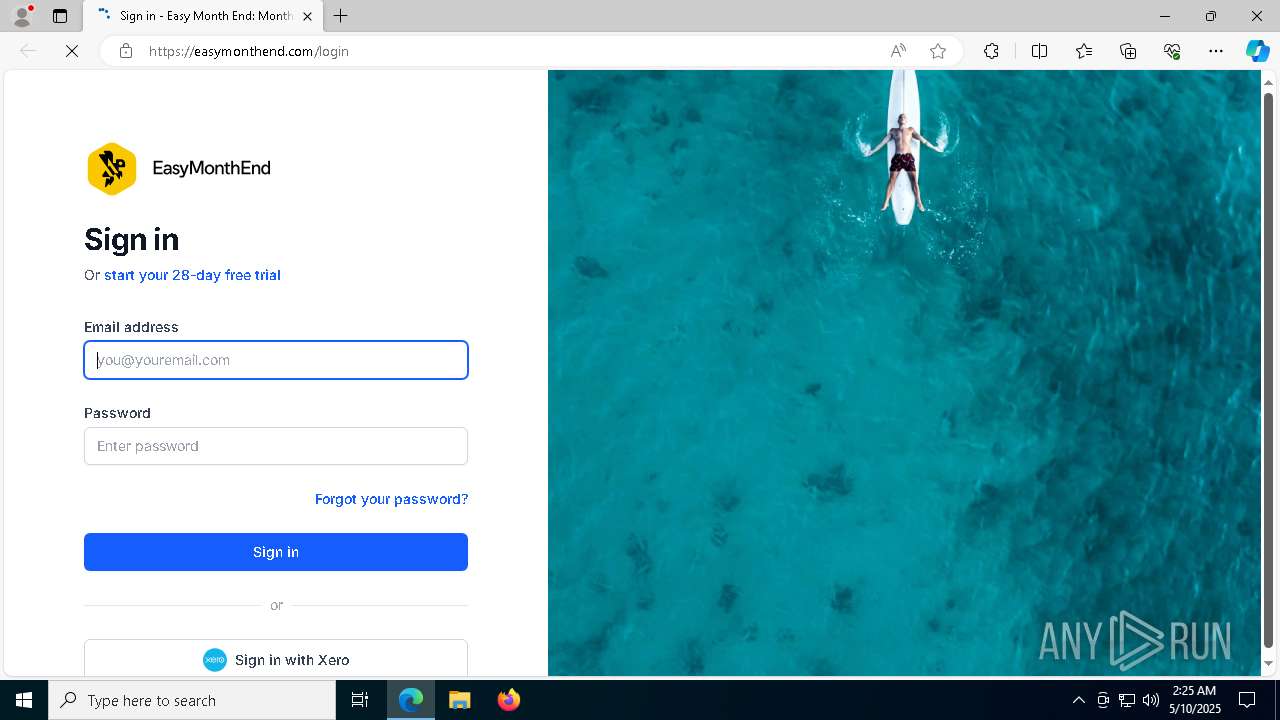The height and width of the screenshot is (720, 1280).
Task: Open the Windows Start menu
Action: coord(24,700)
